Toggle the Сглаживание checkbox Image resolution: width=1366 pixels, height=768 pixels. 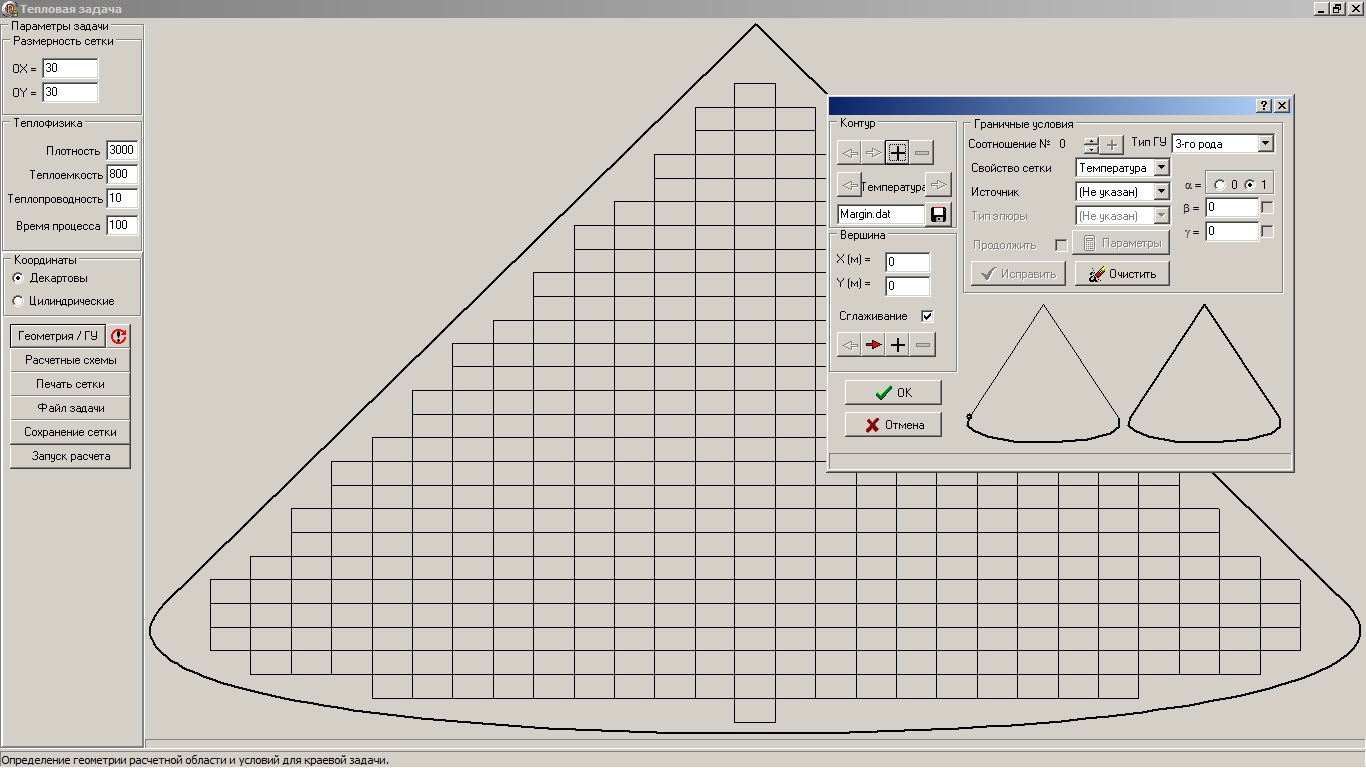click(x=927, y=316)
